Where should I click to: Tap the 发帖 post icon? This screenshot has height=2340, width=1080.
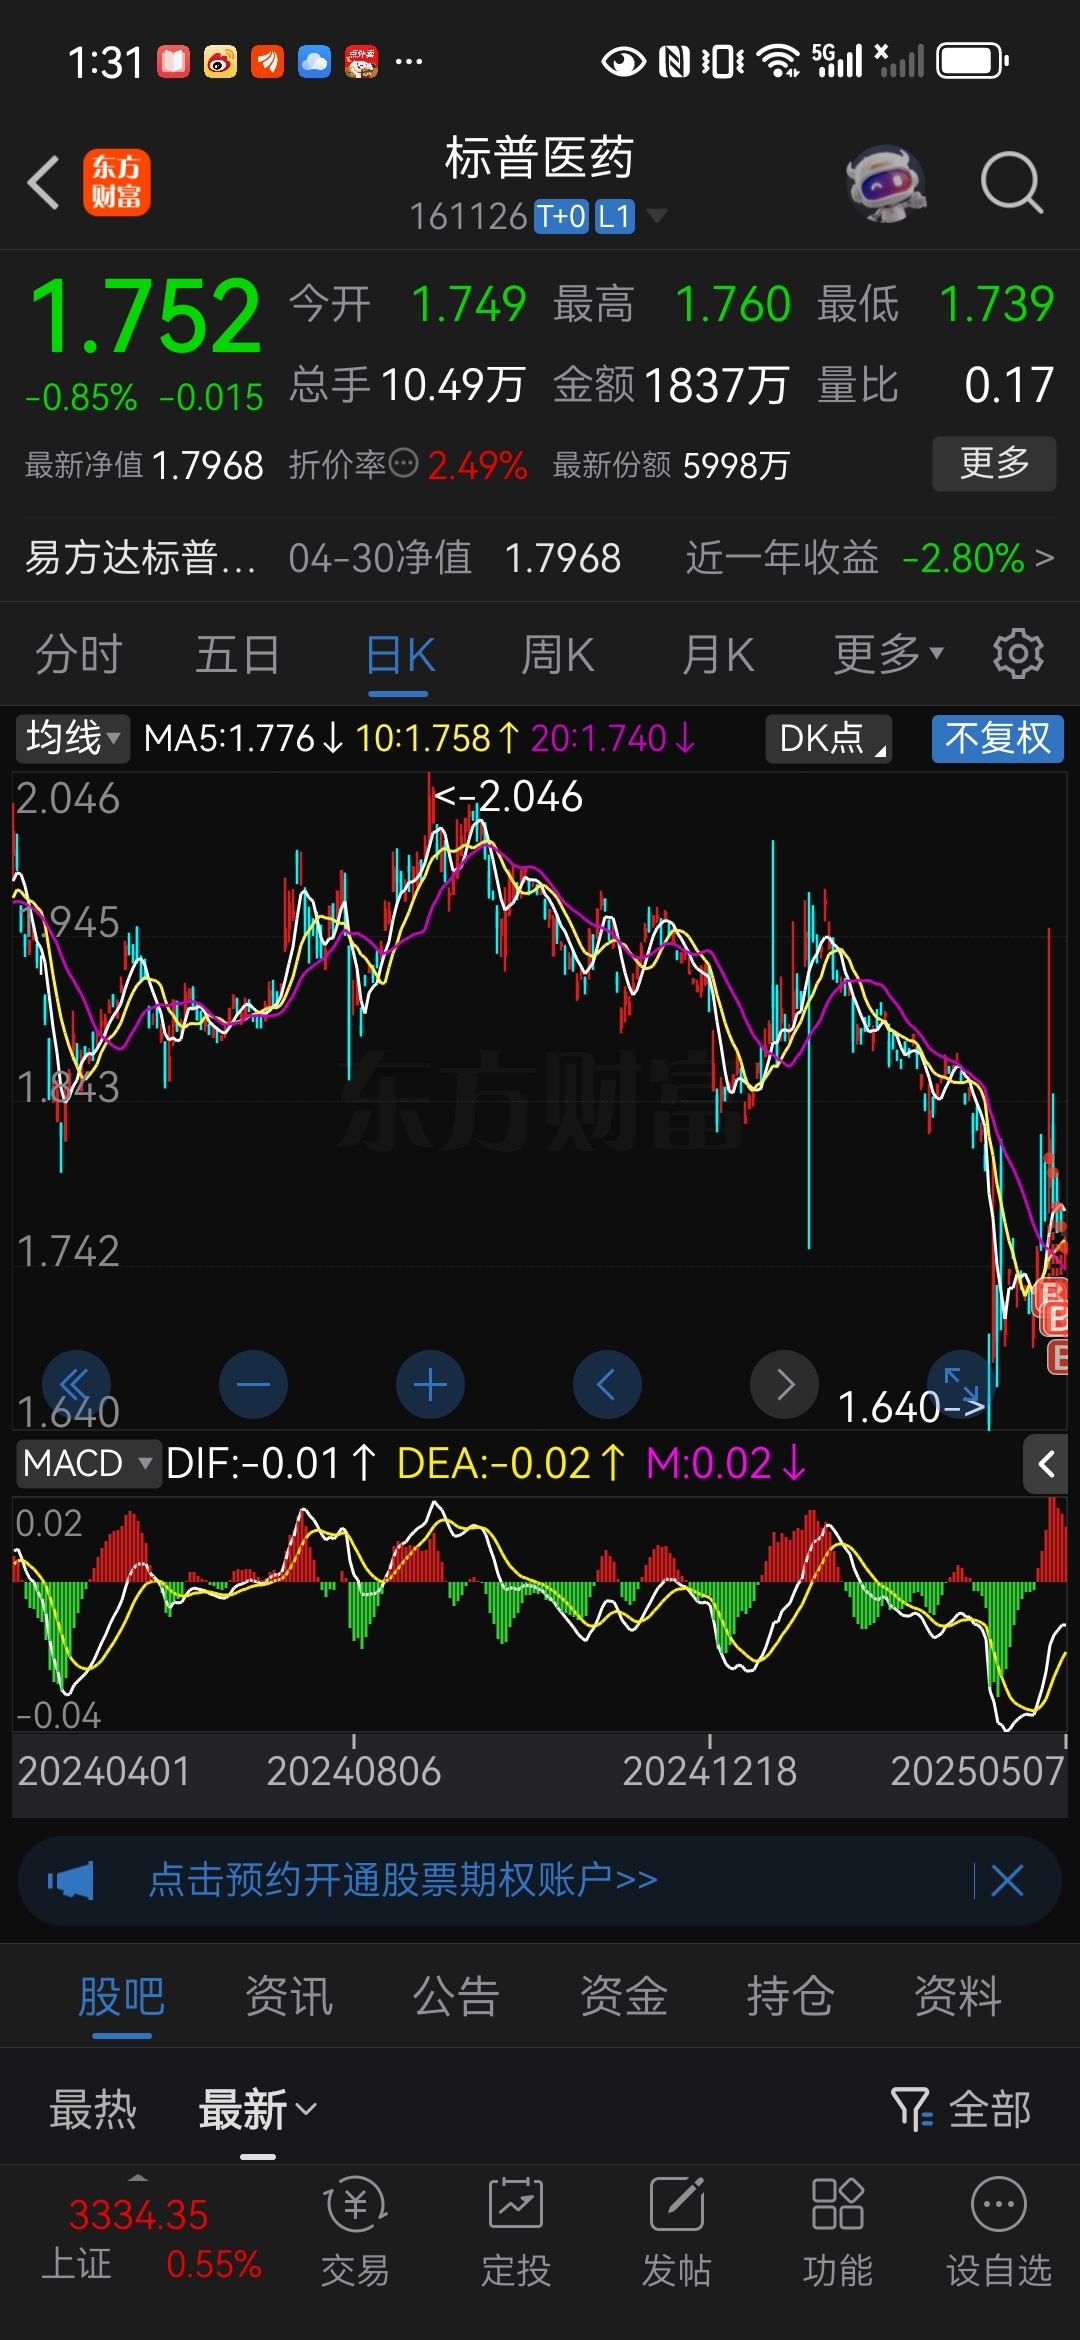677,2233
